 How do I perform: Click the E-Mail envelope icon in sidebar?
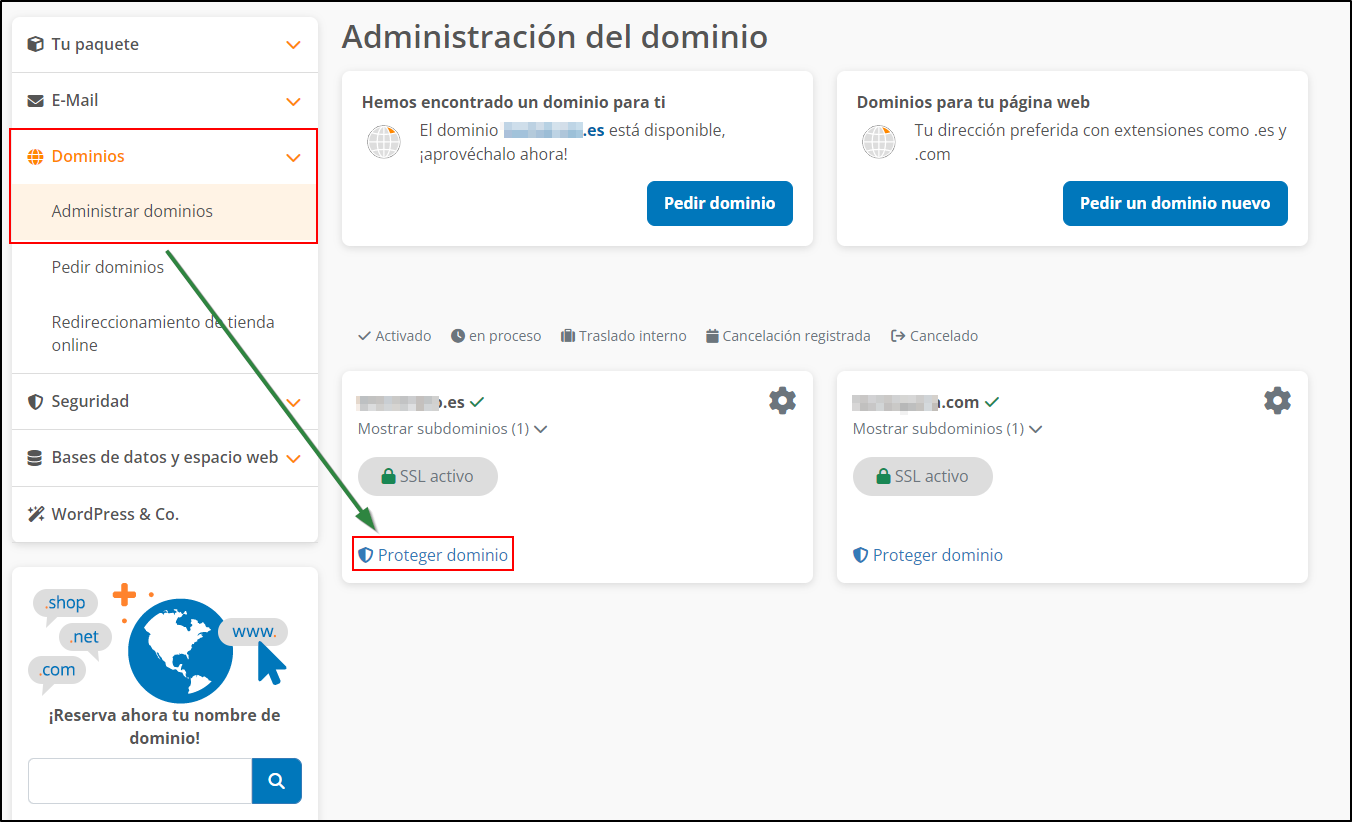(34, 100)
